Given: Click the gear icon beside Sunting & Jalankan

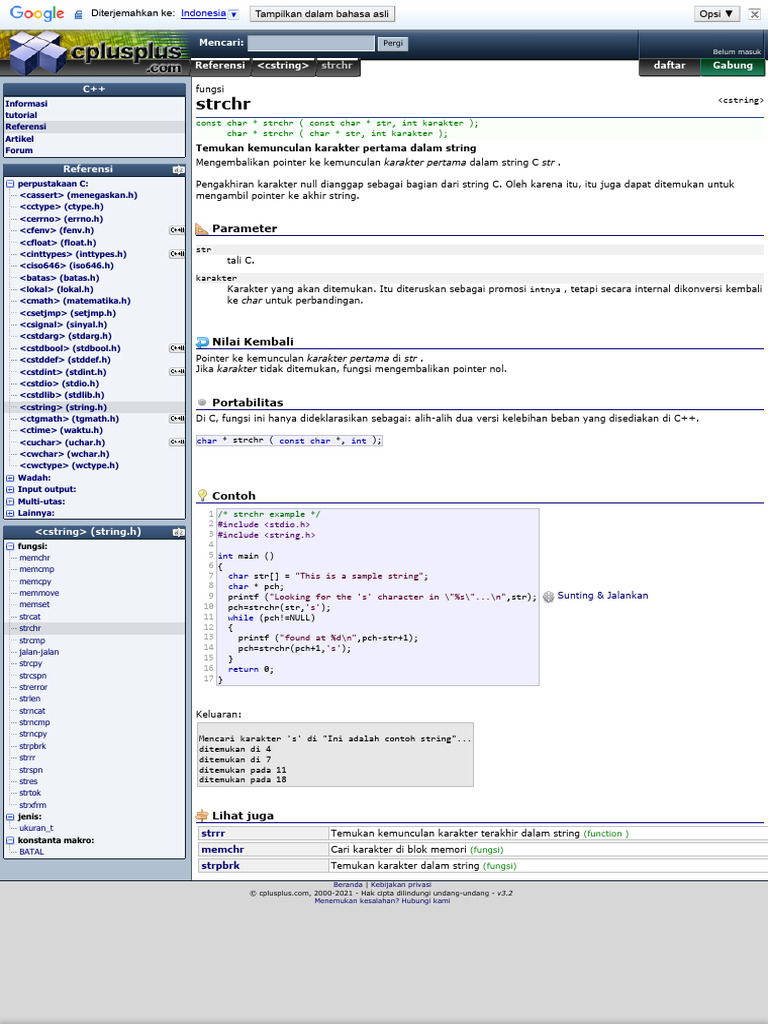Looking at the screenshot, I should coord(548,597).
